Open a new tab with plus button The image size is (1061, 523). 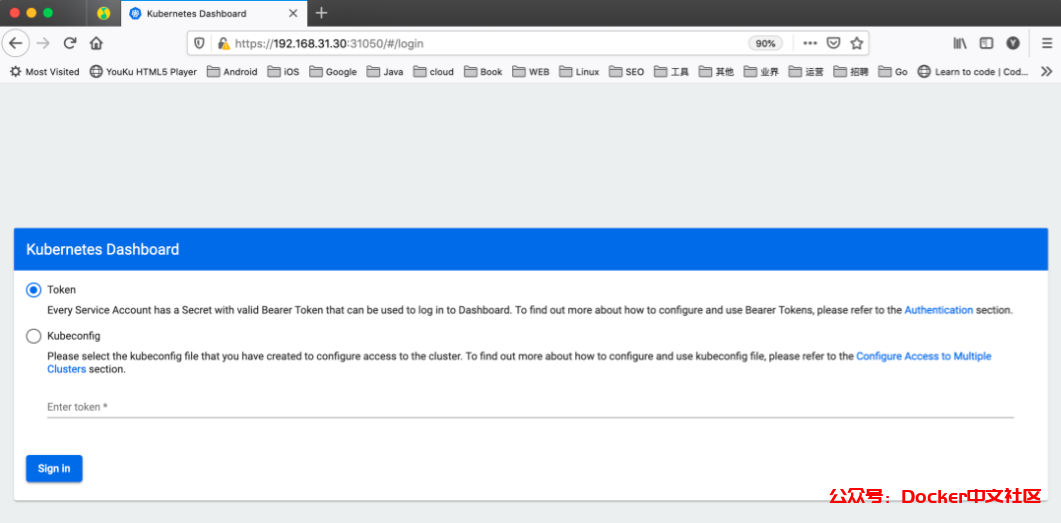click(x=321, y=13)
